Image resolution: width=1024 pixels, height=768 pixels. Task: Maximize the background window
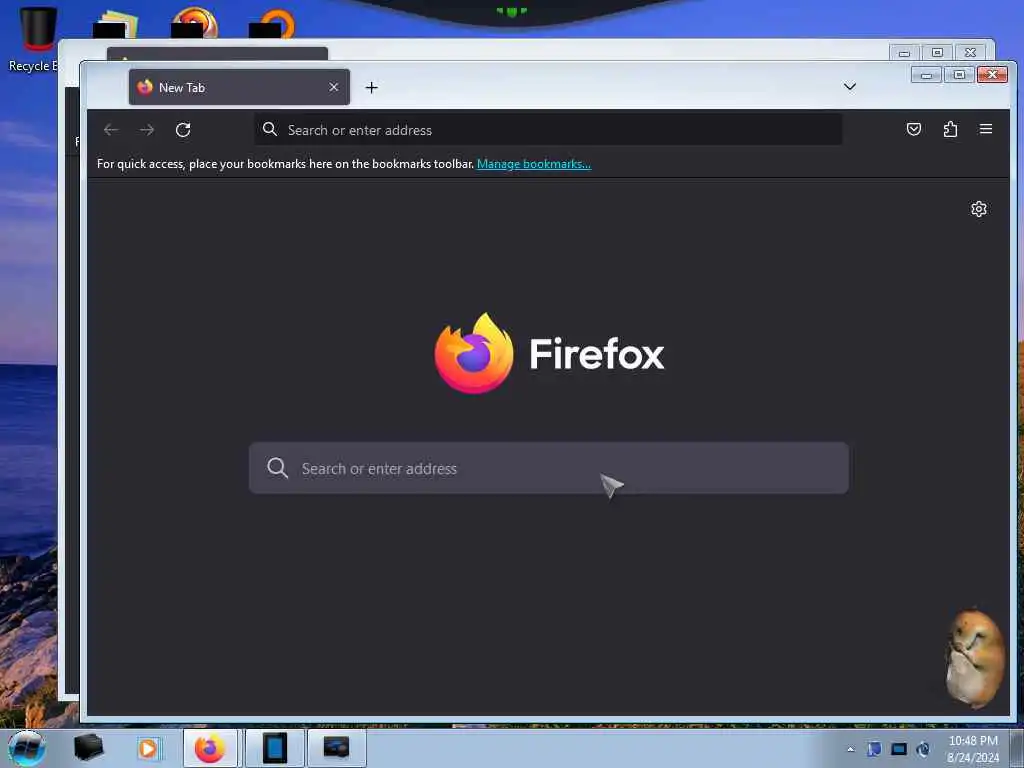[x=937, y=52]
